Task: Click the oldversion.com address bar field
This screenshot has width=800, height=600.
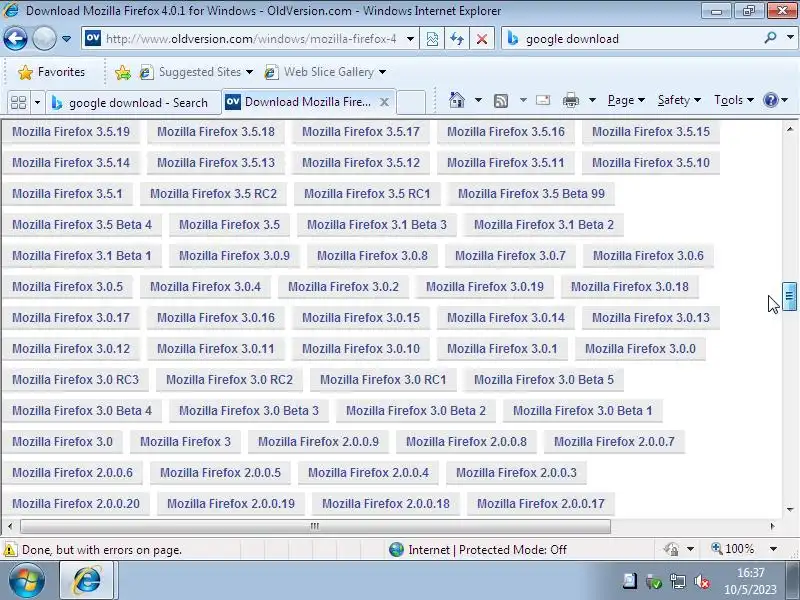Action: coord(250,39)
